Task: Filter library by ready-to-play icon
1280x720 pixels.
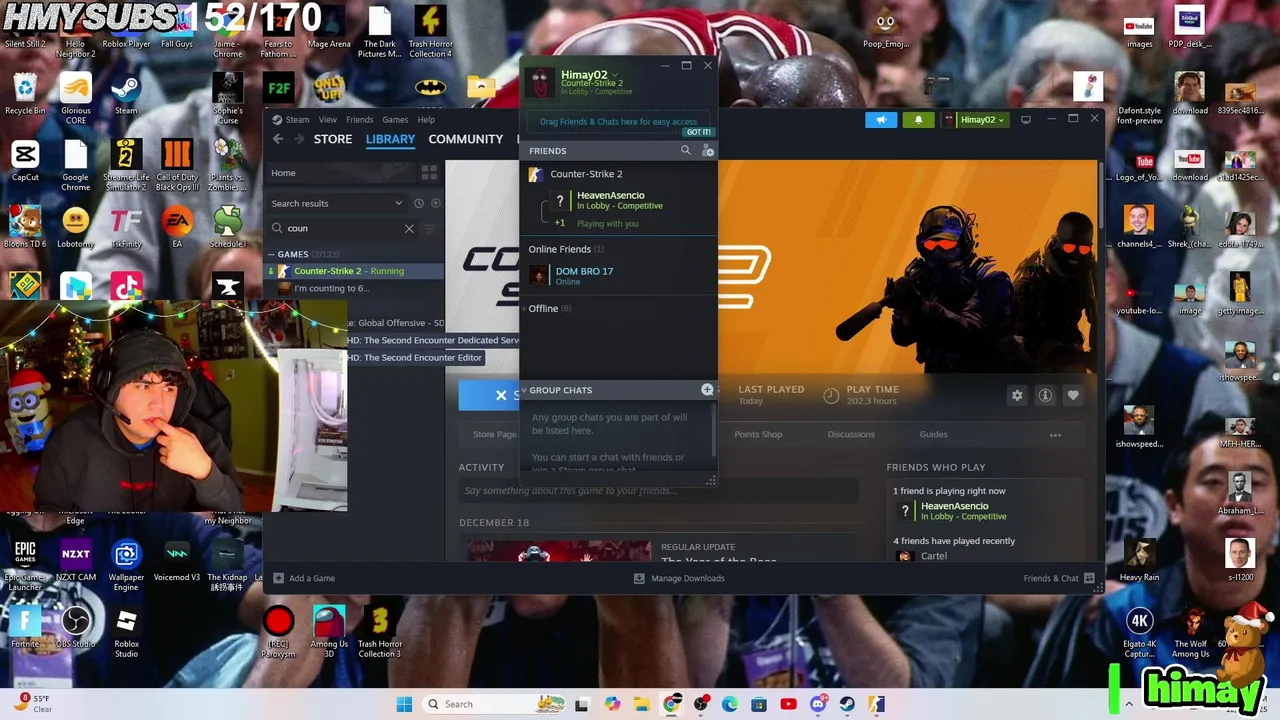Action: (x=435, y=203)
